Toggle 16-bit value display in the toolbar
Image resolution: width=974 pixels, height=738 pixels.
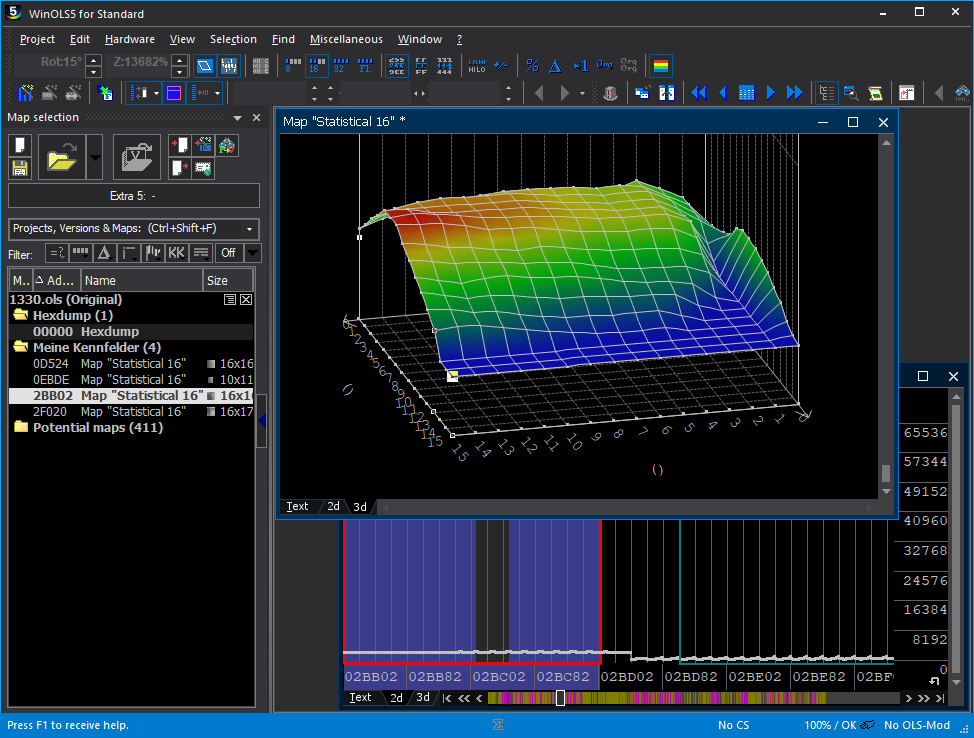click(x=316, y=66)
